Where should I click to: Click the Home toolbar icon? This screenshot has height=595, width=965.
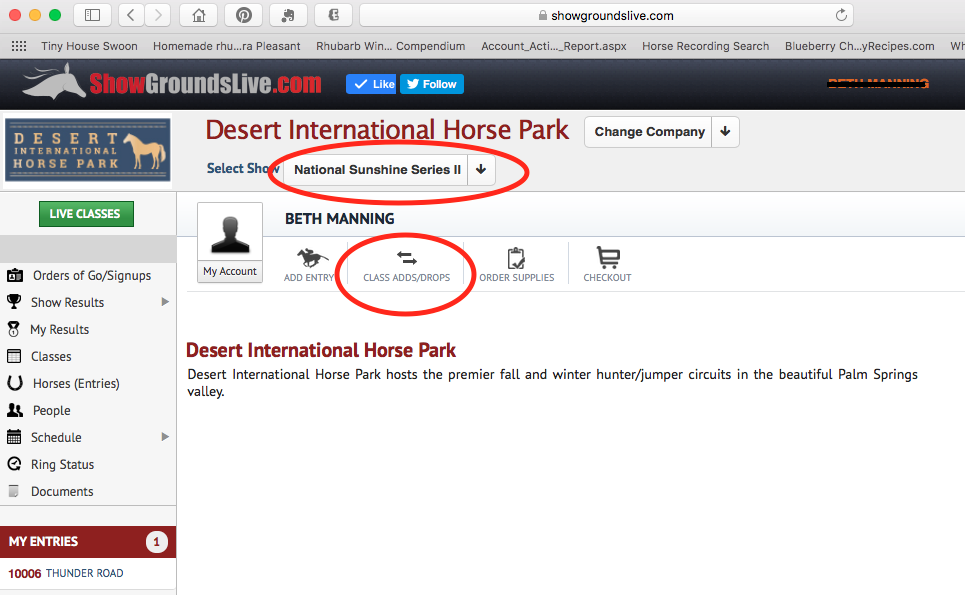[198, 15]
